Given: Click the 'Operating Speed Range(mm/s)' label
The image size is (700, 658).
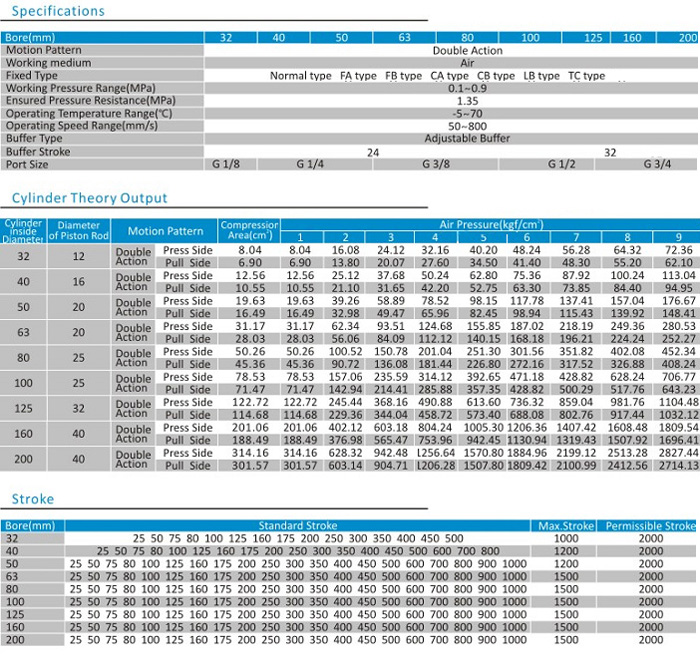Looking at the screenshot, I should [x=82, y=126].
